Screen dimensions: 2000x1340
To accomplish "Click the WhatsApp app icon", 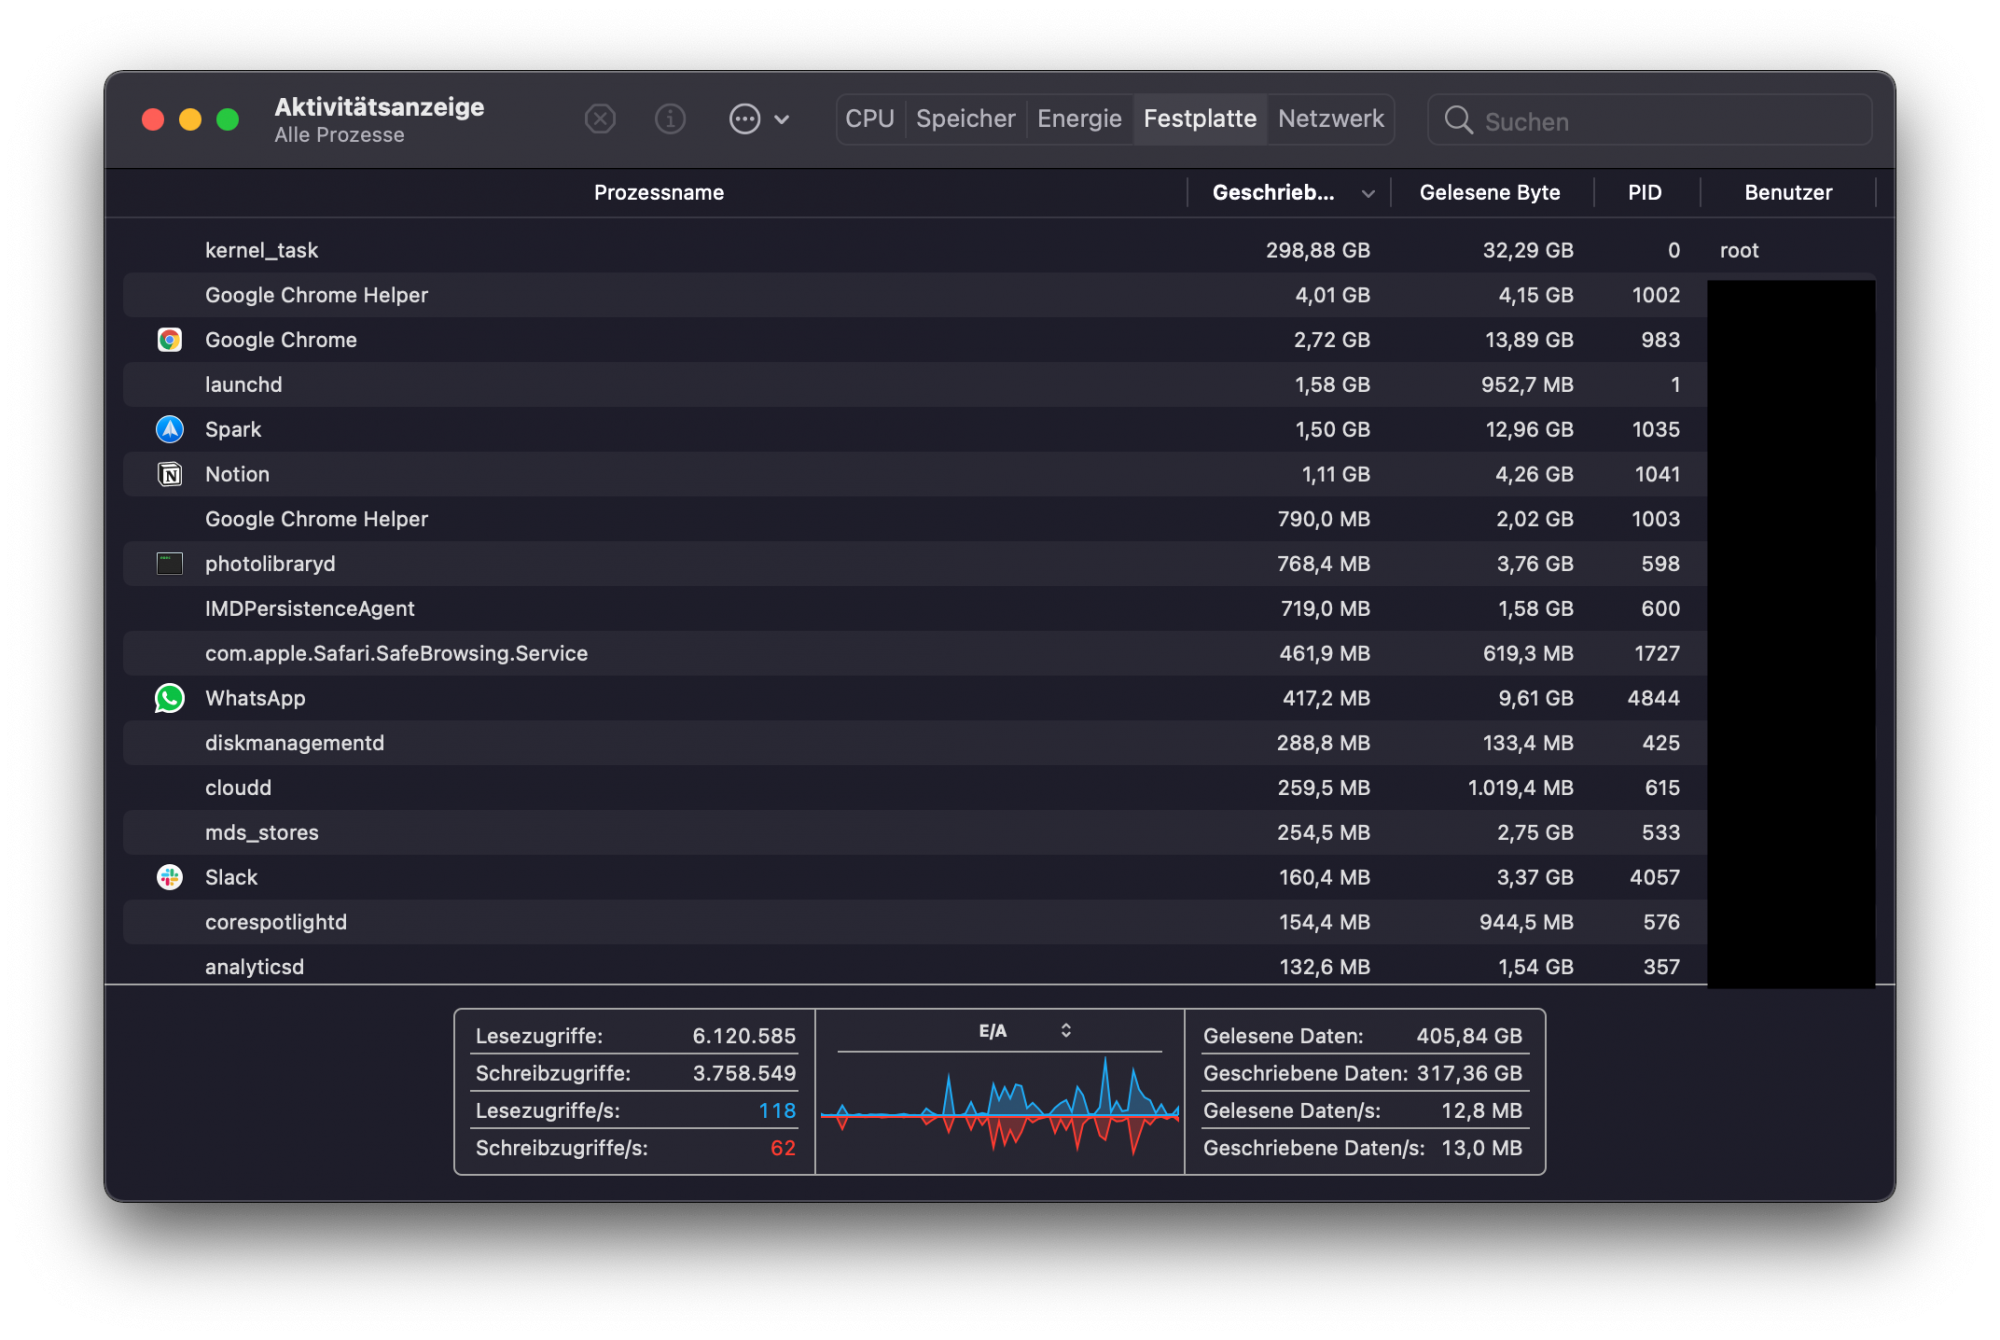I will click(x=170, y=698).
